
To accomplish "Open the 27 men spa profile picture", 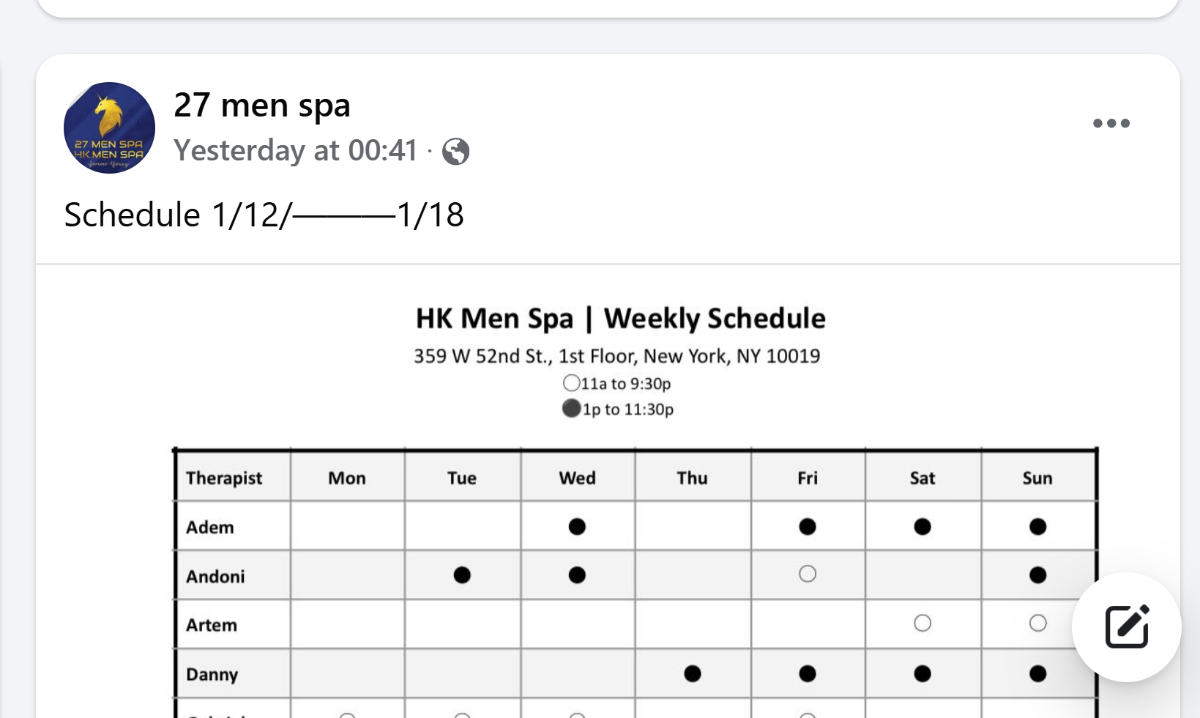I will [109, 128].
